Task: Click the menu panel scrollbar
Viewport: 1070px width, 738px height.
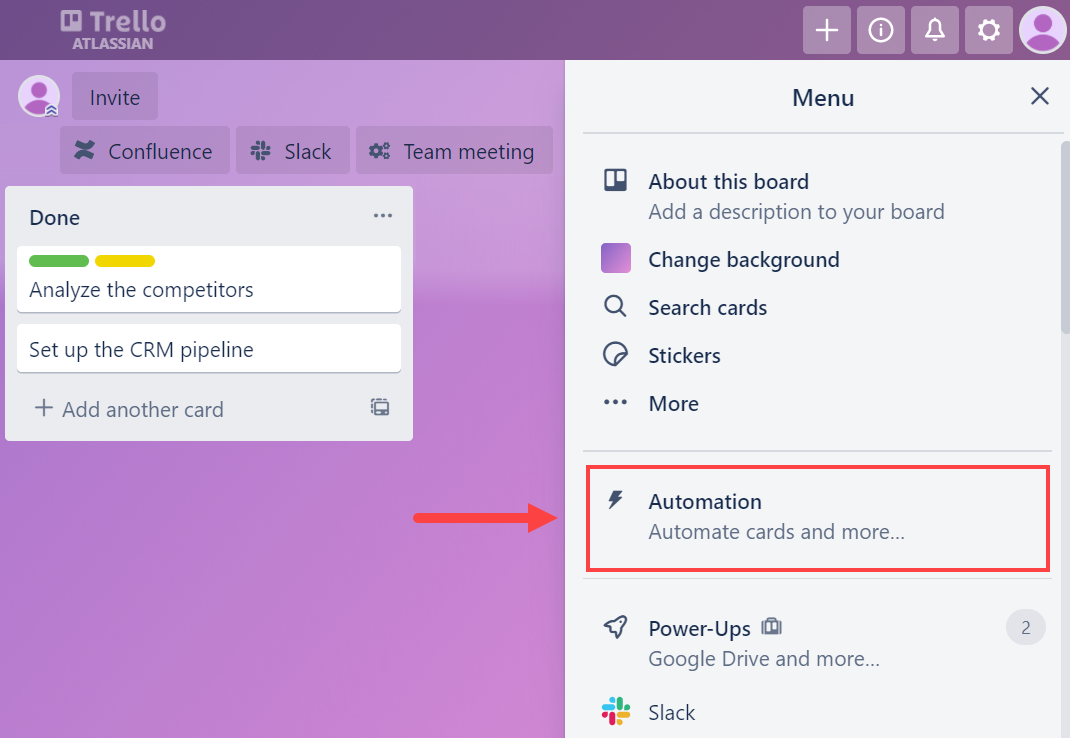Action: 1065,237
